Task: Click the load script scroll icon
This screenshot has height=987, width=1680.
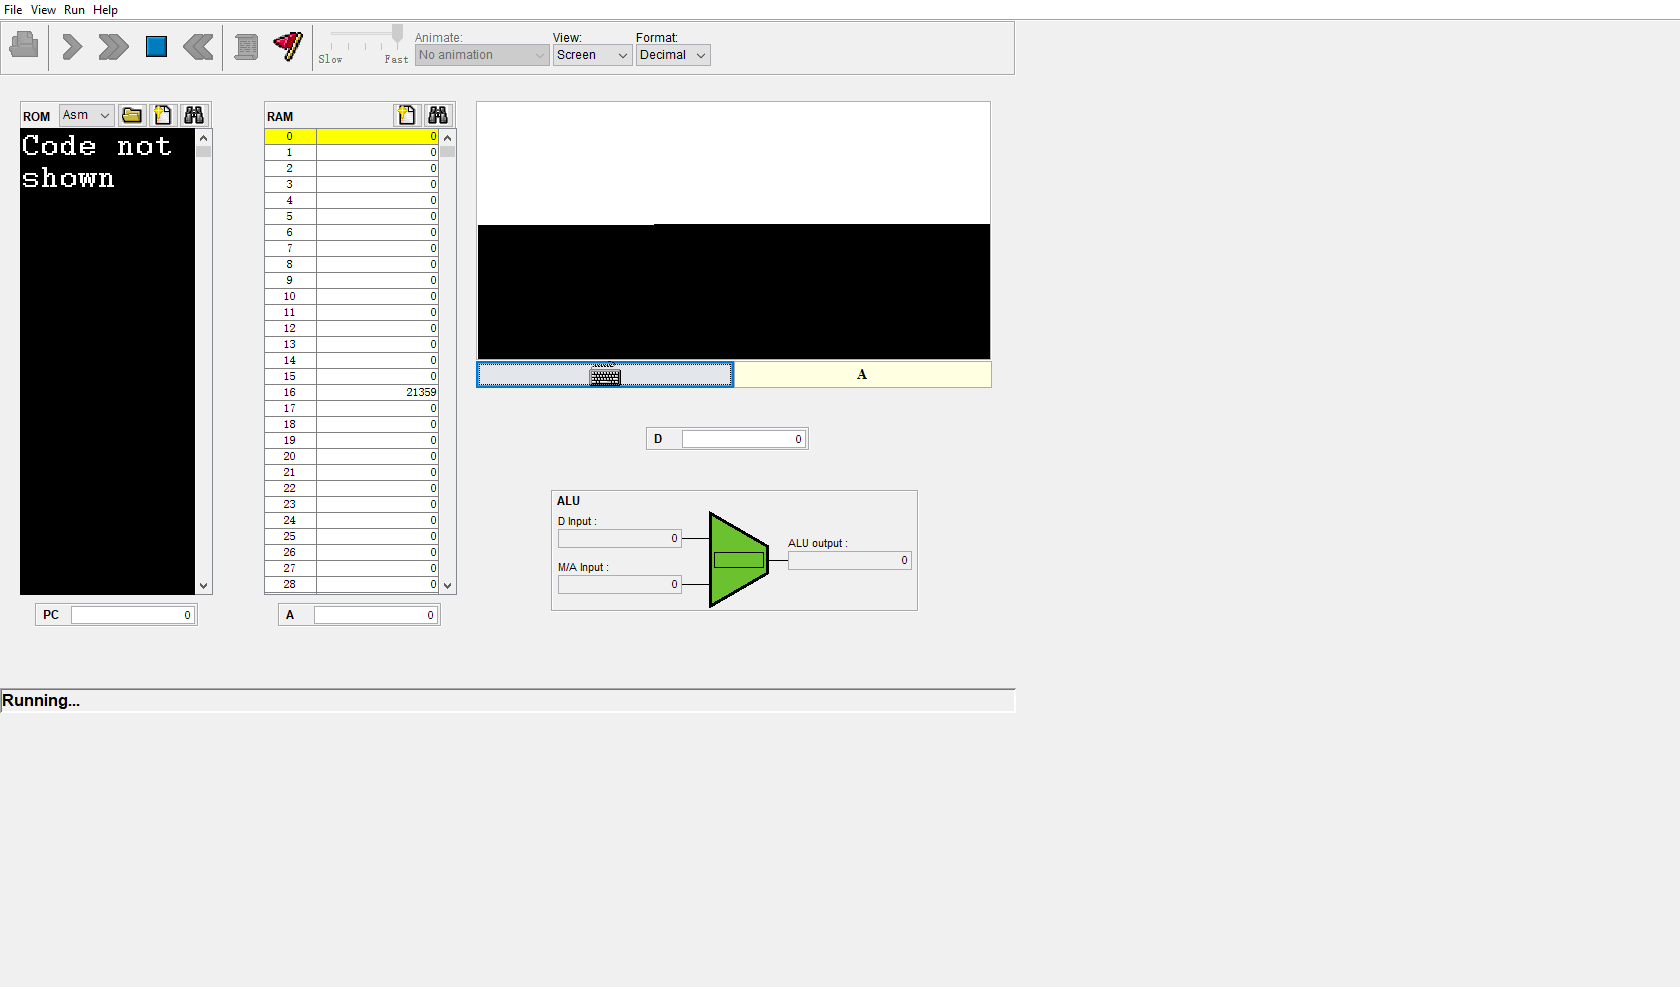Action: point(246,47)
